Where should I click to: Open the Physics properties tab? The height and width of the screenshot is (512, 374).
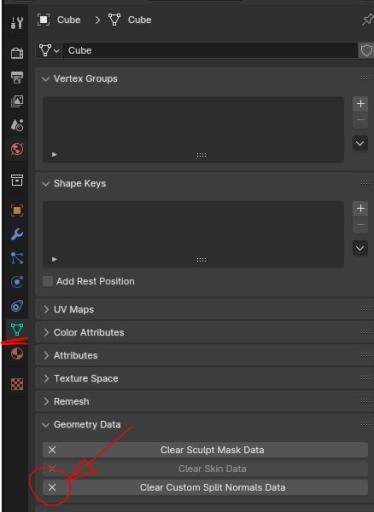tap(17, 282)
